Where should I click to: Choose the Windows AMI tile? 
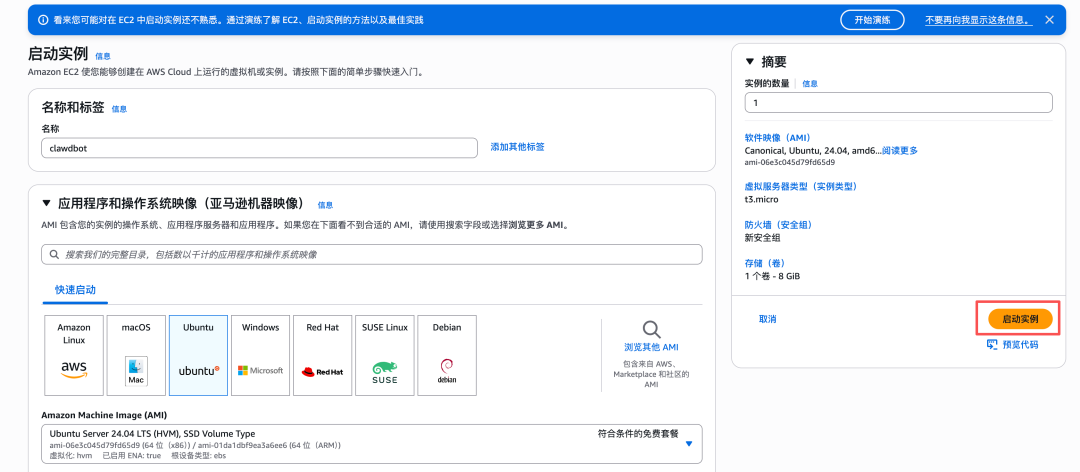(x=260, y=356)
